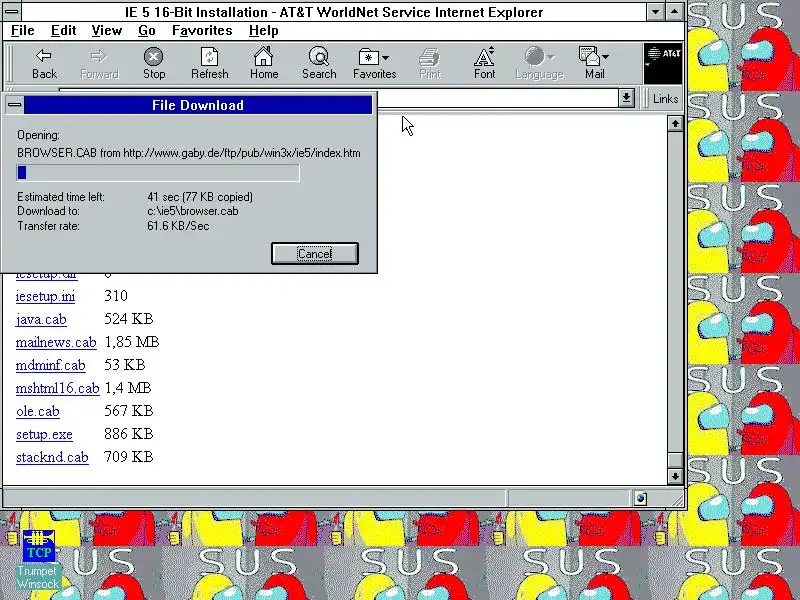Open the Favorites menu in menu bar
The height and width of the screenshot is (600, 800).
click(202, 31)
